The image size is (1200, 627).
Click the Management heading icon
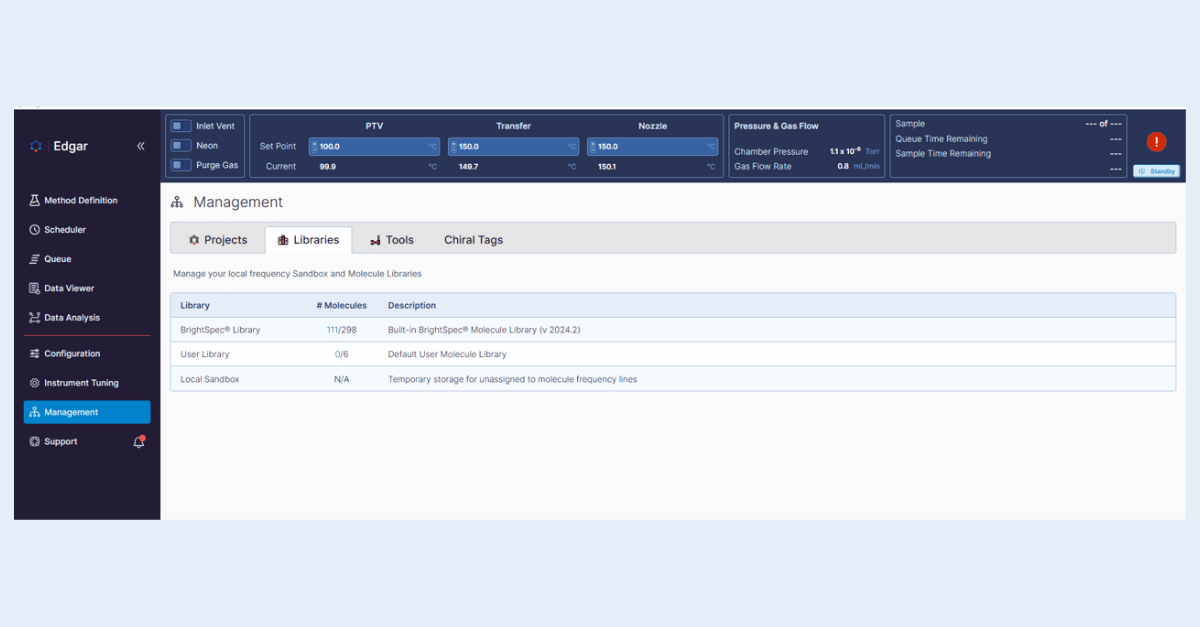(x=177, y=202)
